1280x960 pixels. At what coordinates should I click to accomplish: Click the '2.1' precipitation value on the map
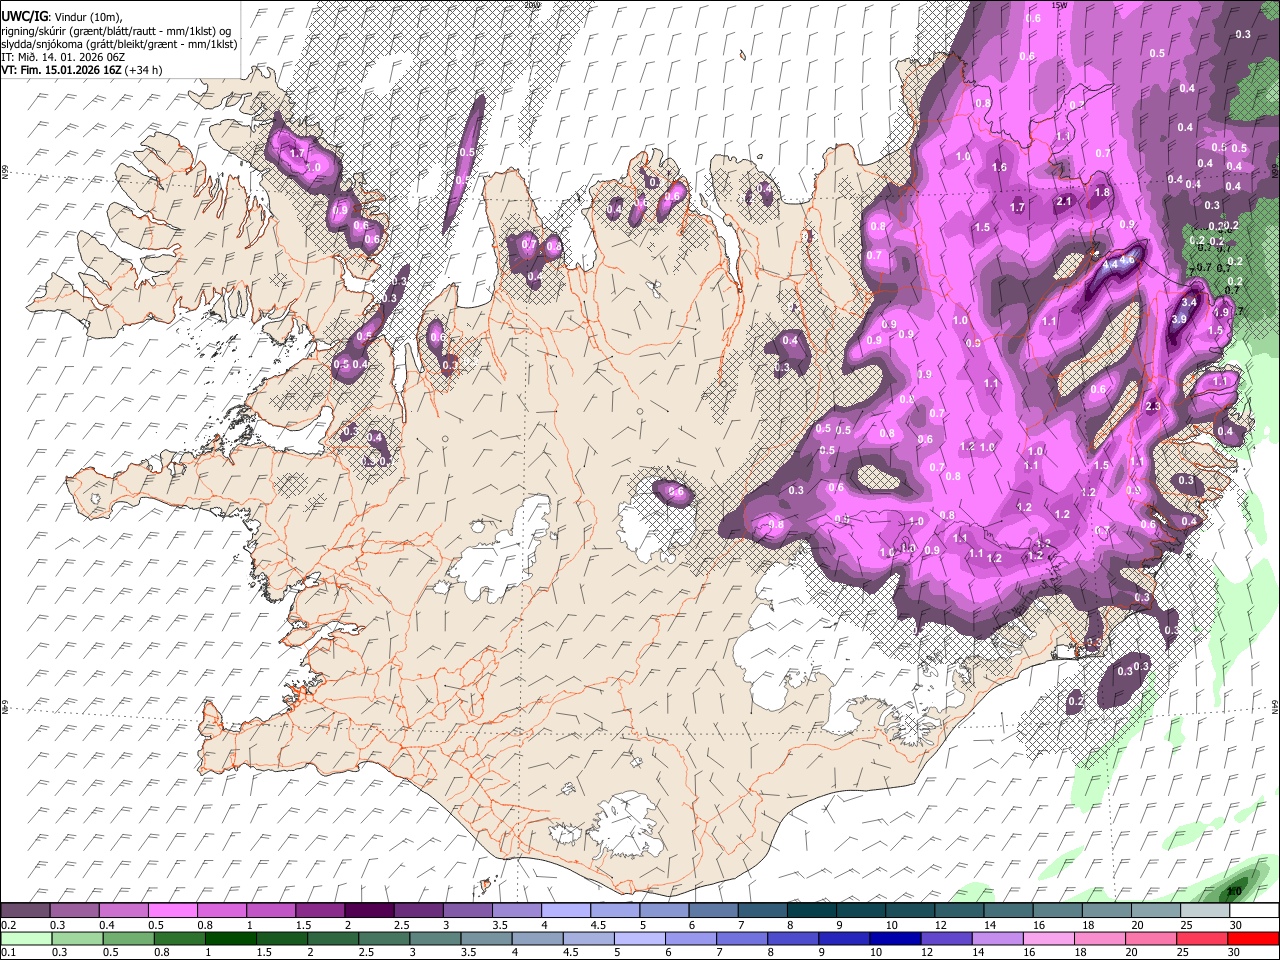click(x=1064, y=201)
